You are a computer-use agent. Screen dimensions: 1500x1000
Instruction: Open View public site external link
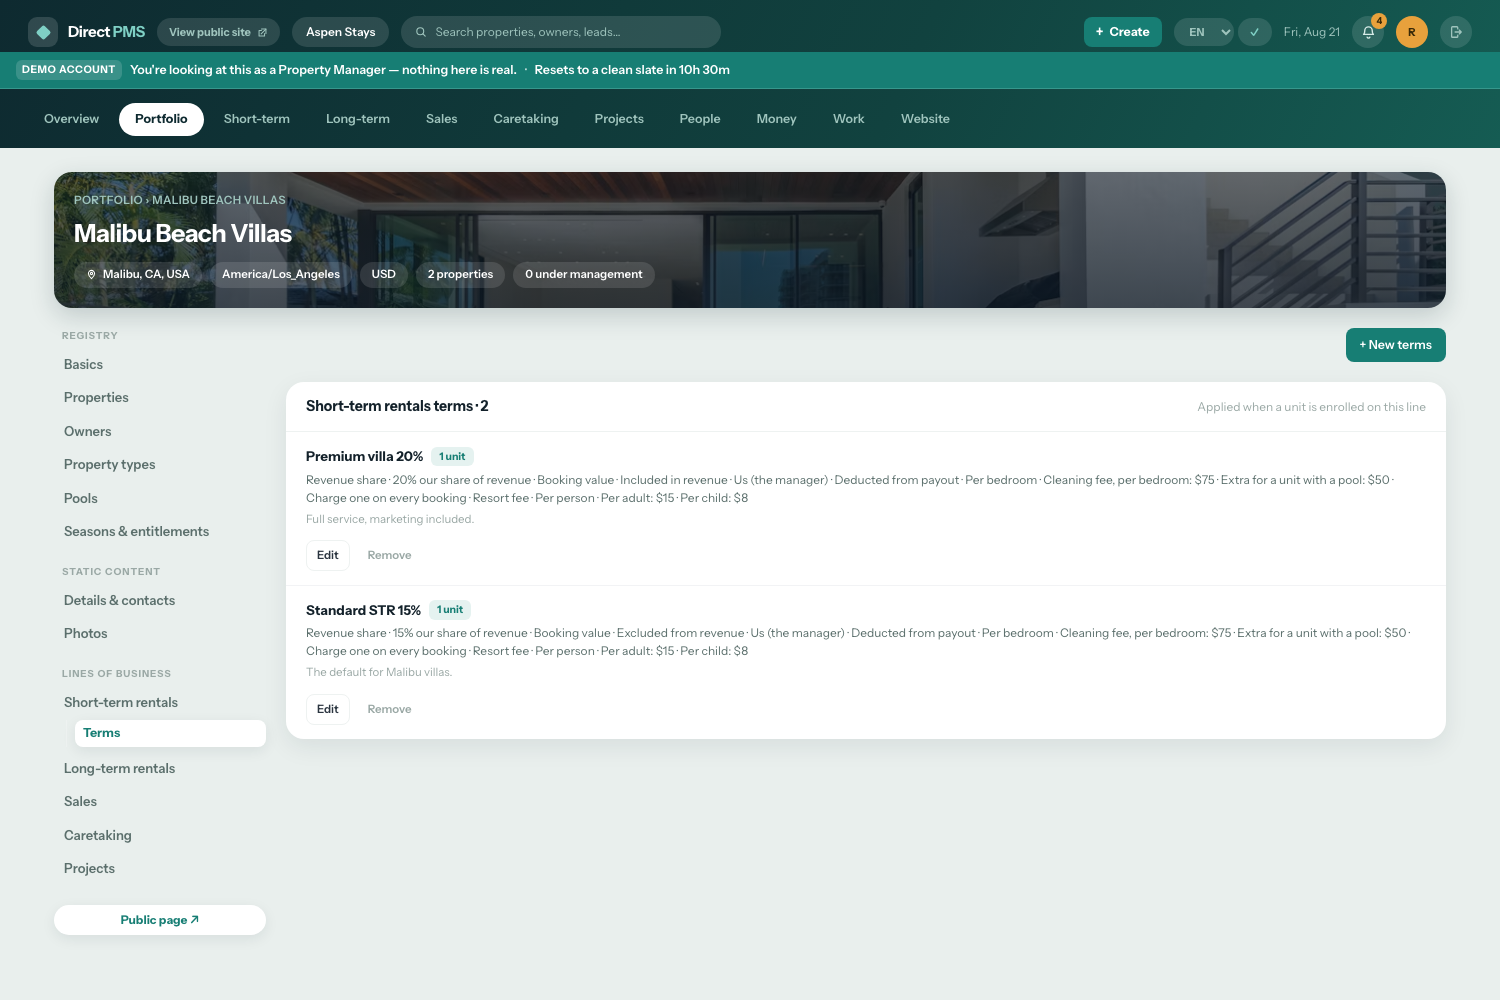tap(218, 32)
